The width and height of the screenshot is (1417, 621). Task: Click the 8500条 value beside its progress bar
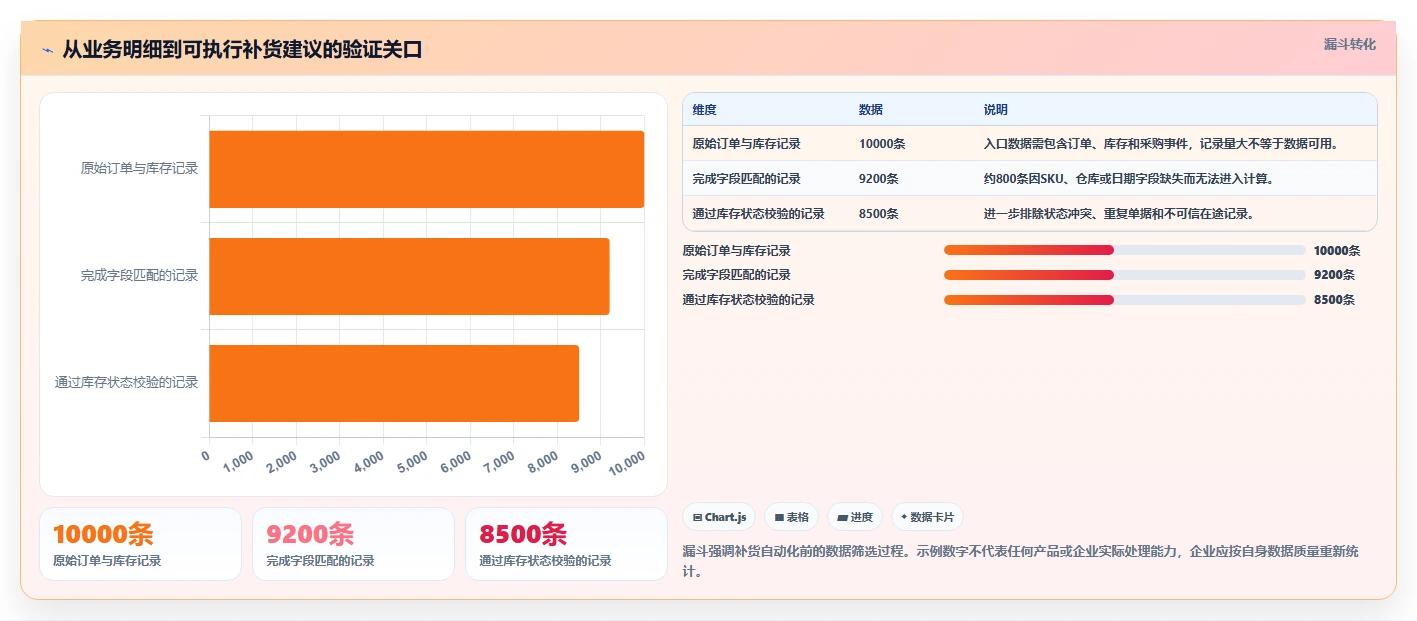1334,300
